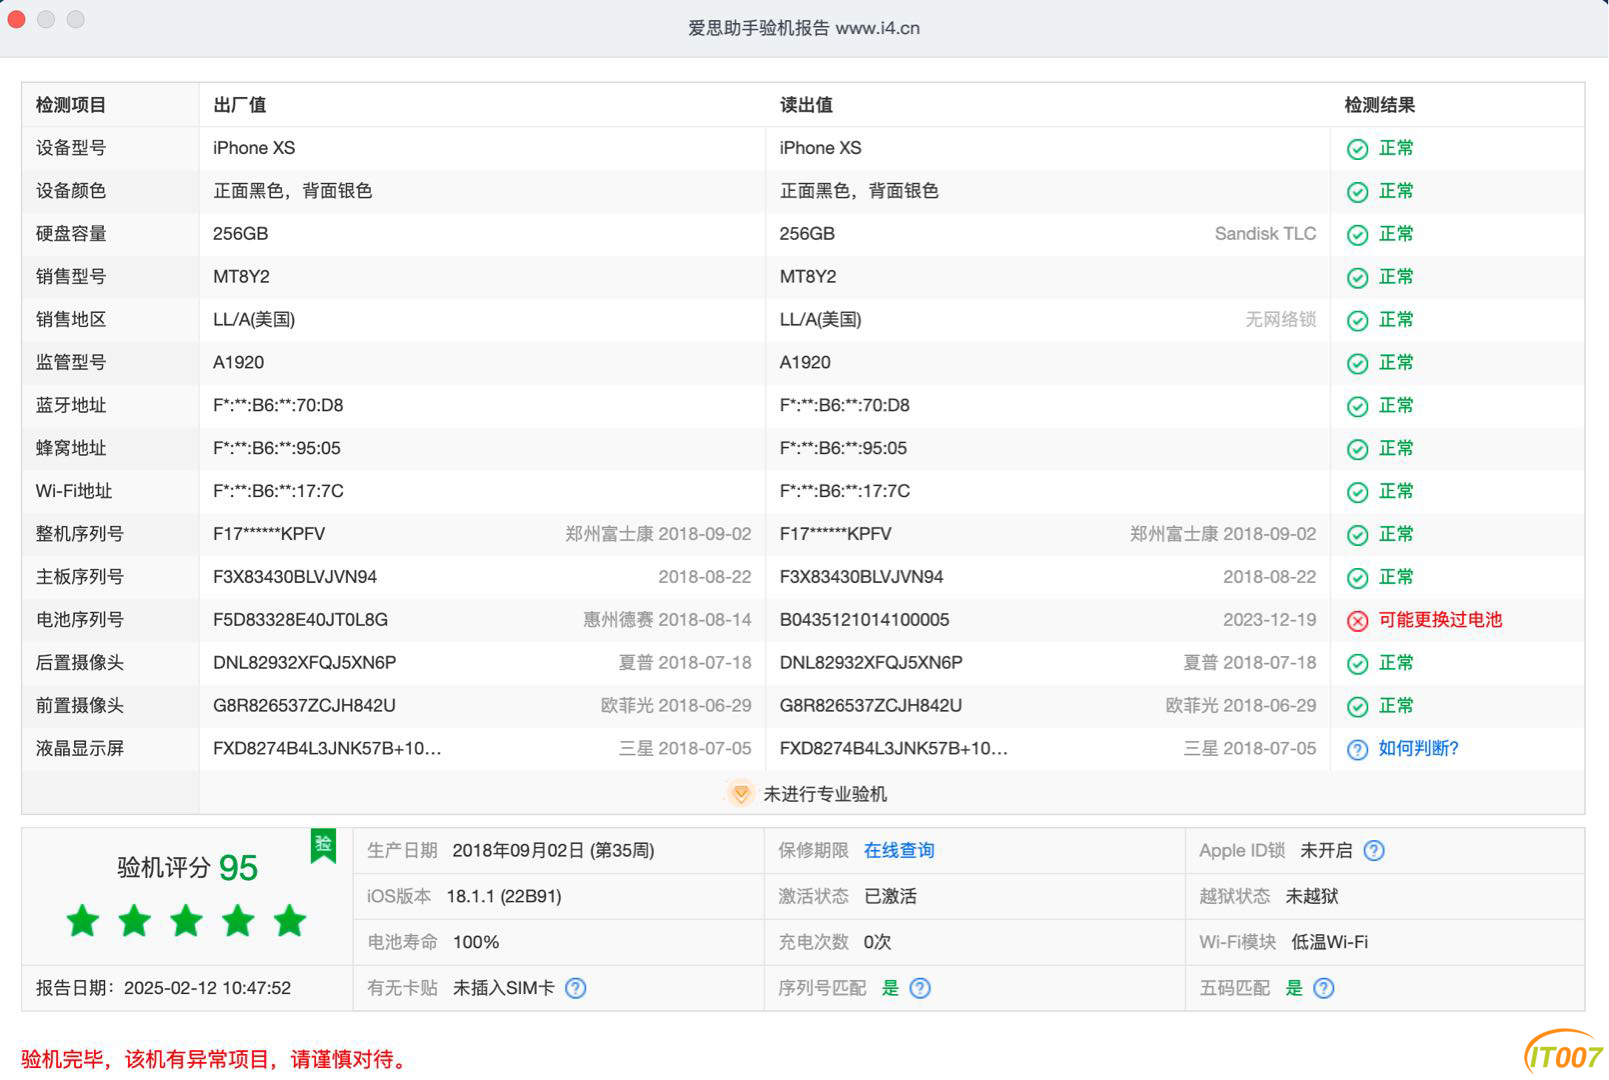Click the 已激活 activation status value
Viewport: 1609px width, 1080px height.
pos(890,897)
